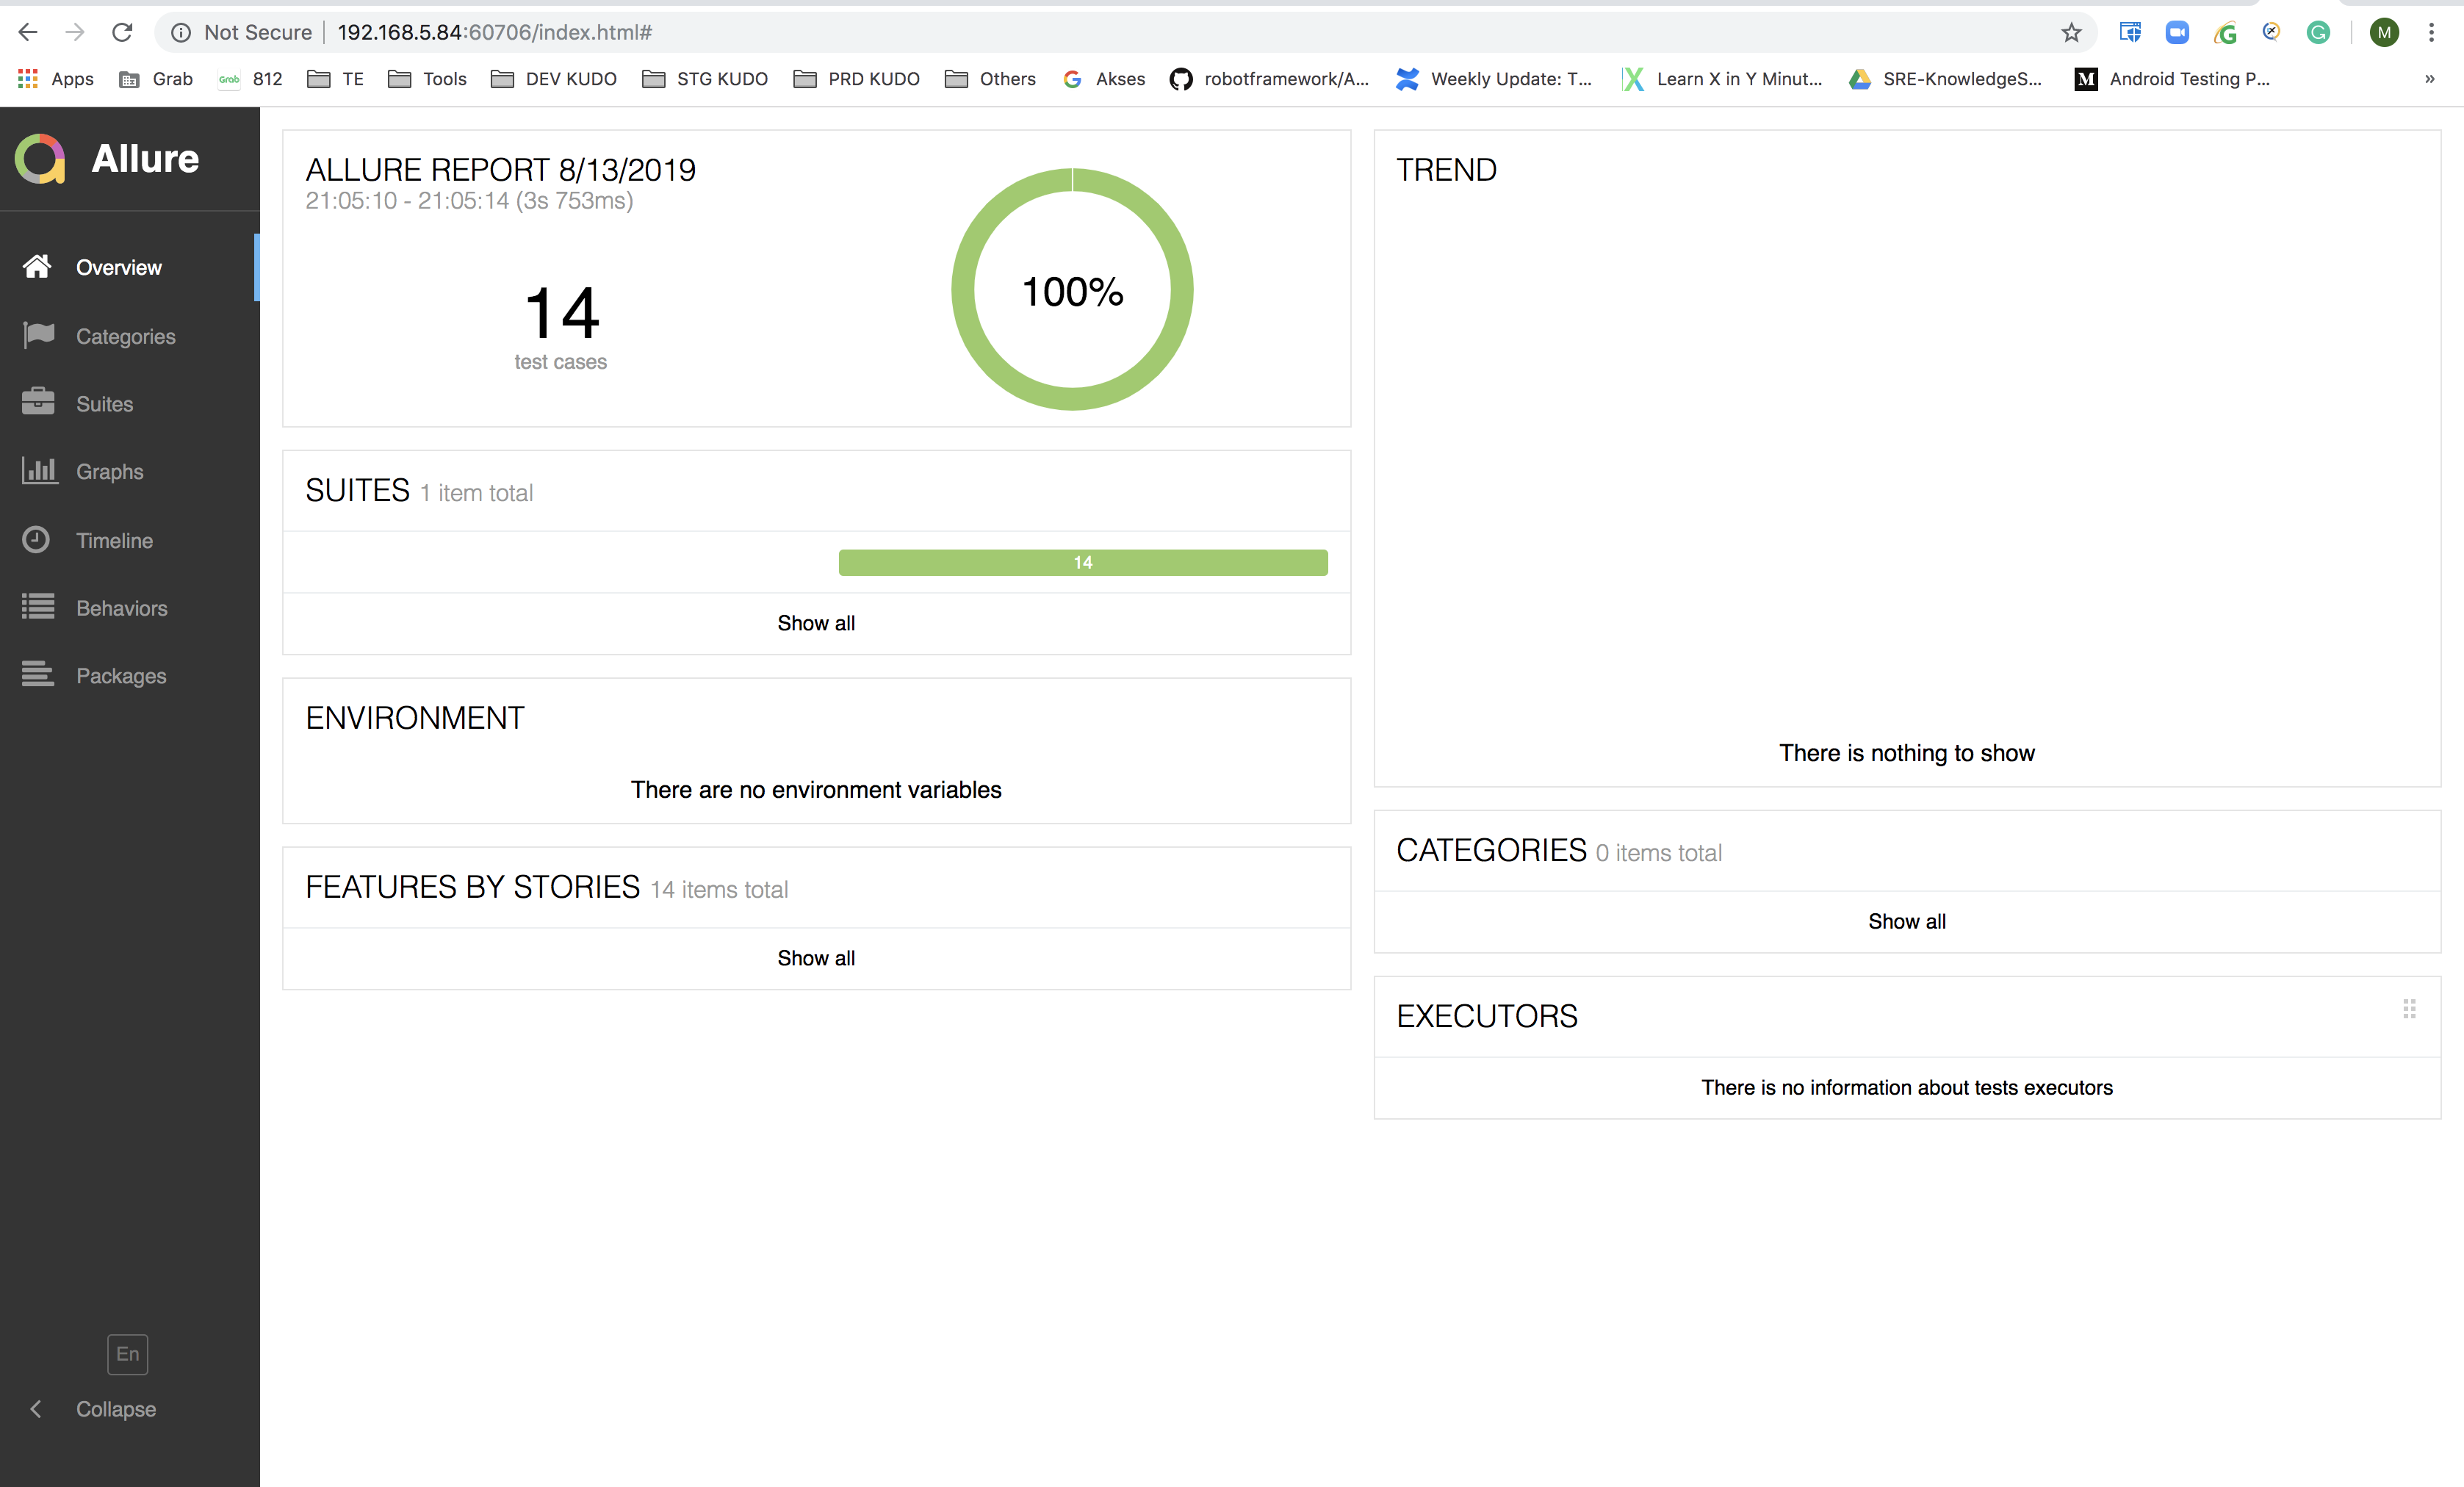Open Suites via the briefcase icon

pos(38,402)
